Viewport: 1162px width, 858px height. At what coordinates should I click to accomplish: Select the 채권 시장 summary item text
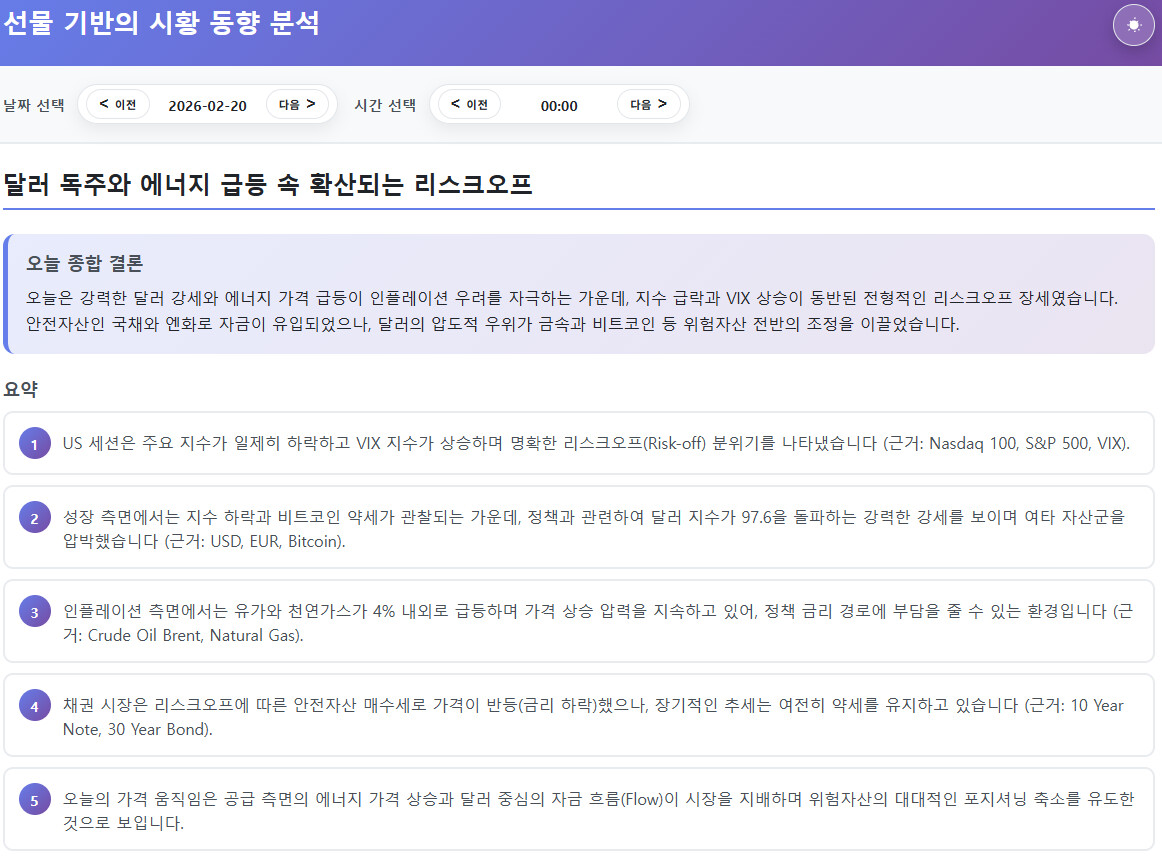coord(590,716)
